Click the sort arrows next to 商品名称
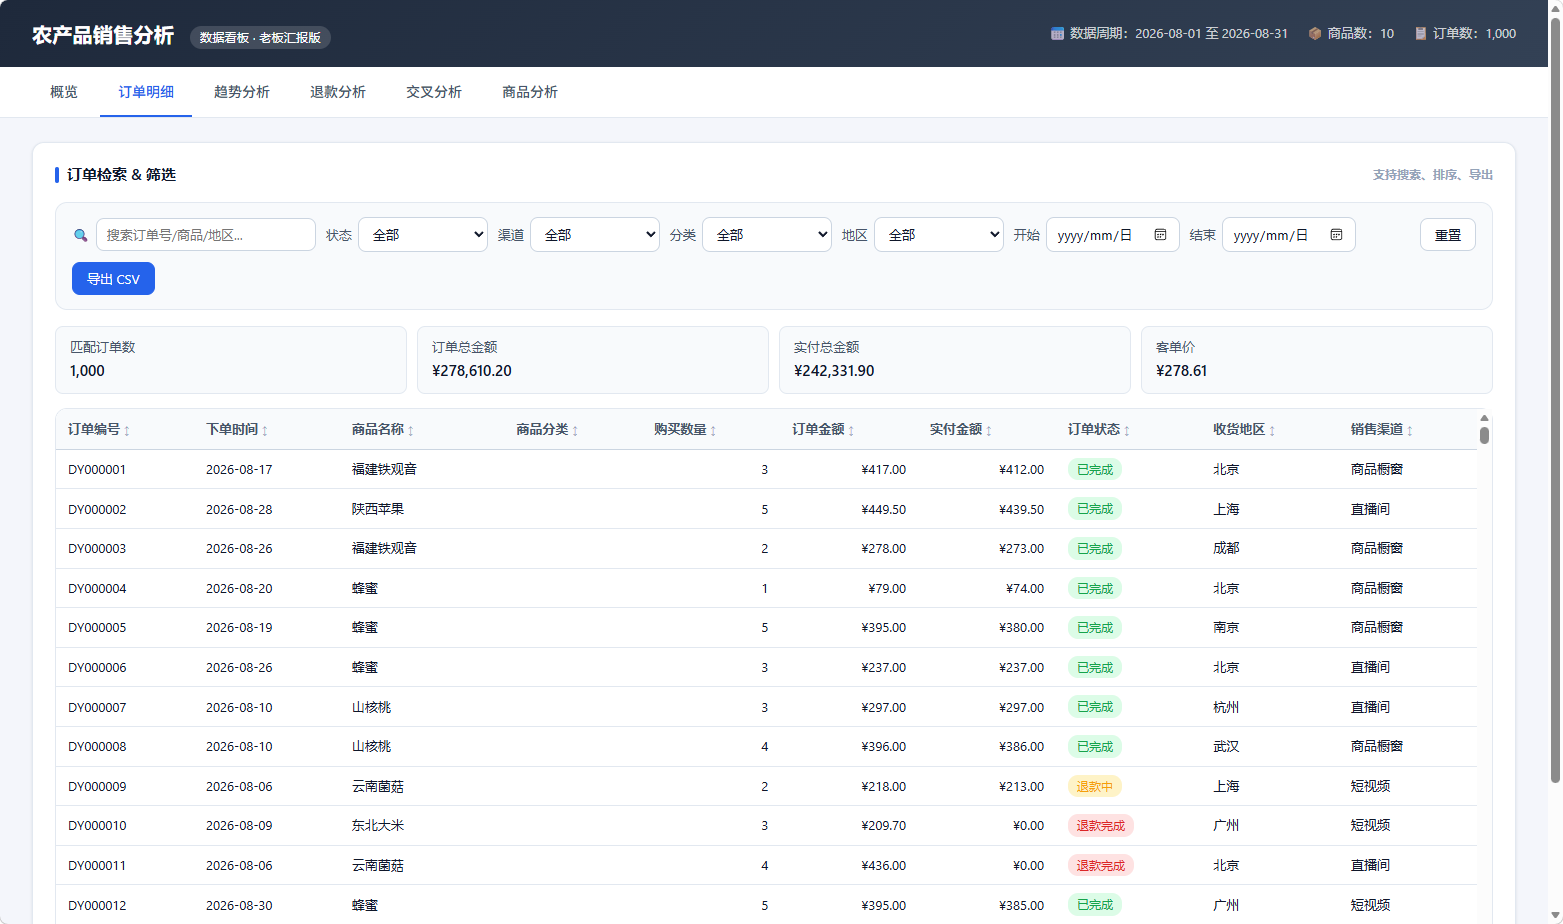The width and height of the screenshot is (1563, 924). point(411,430)
